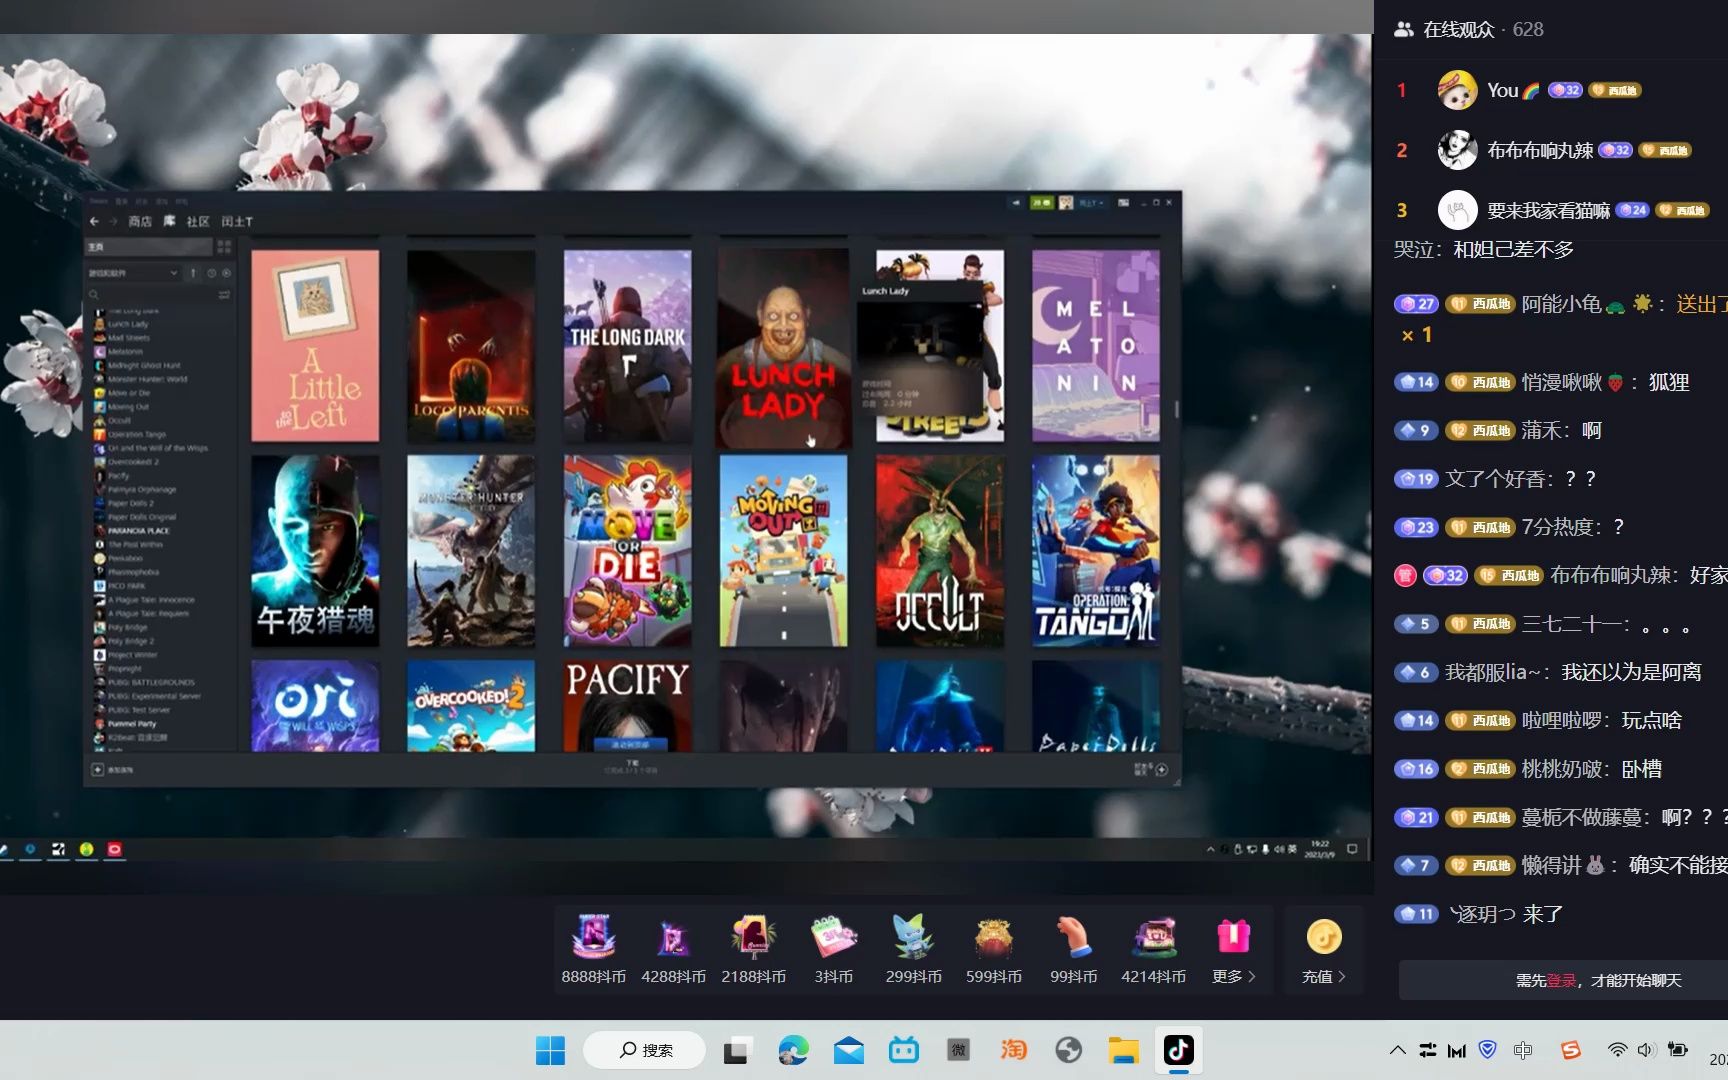Send the 2188抖币 gift
1728x1080 pixels.
pyautogui.click(x=753, y=950)
